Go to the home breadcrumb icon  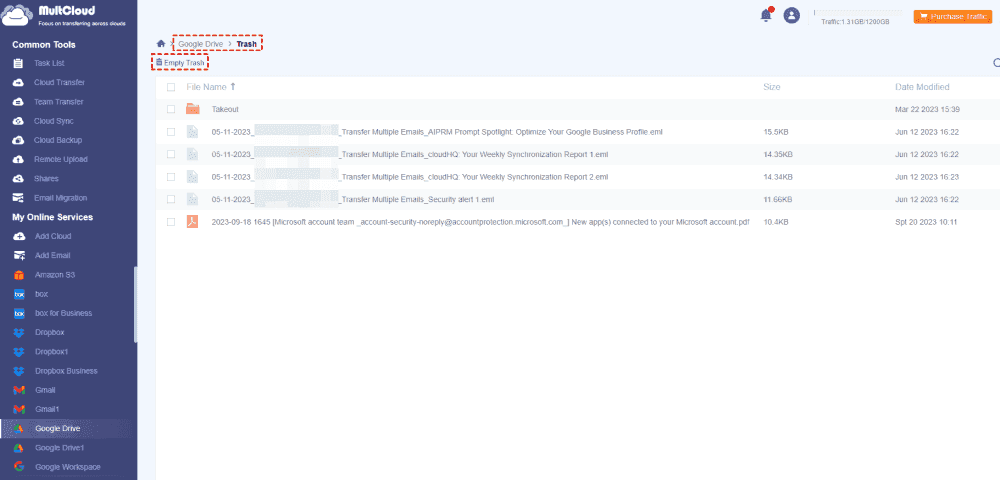point(161,44)
